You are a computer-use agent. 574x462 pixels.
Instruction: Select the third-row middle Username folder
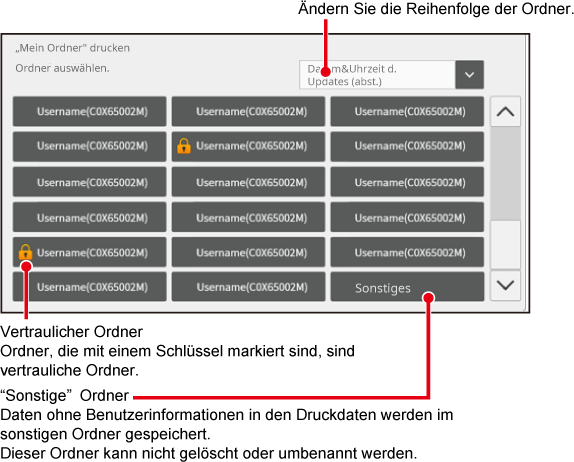tap(248, 182)
